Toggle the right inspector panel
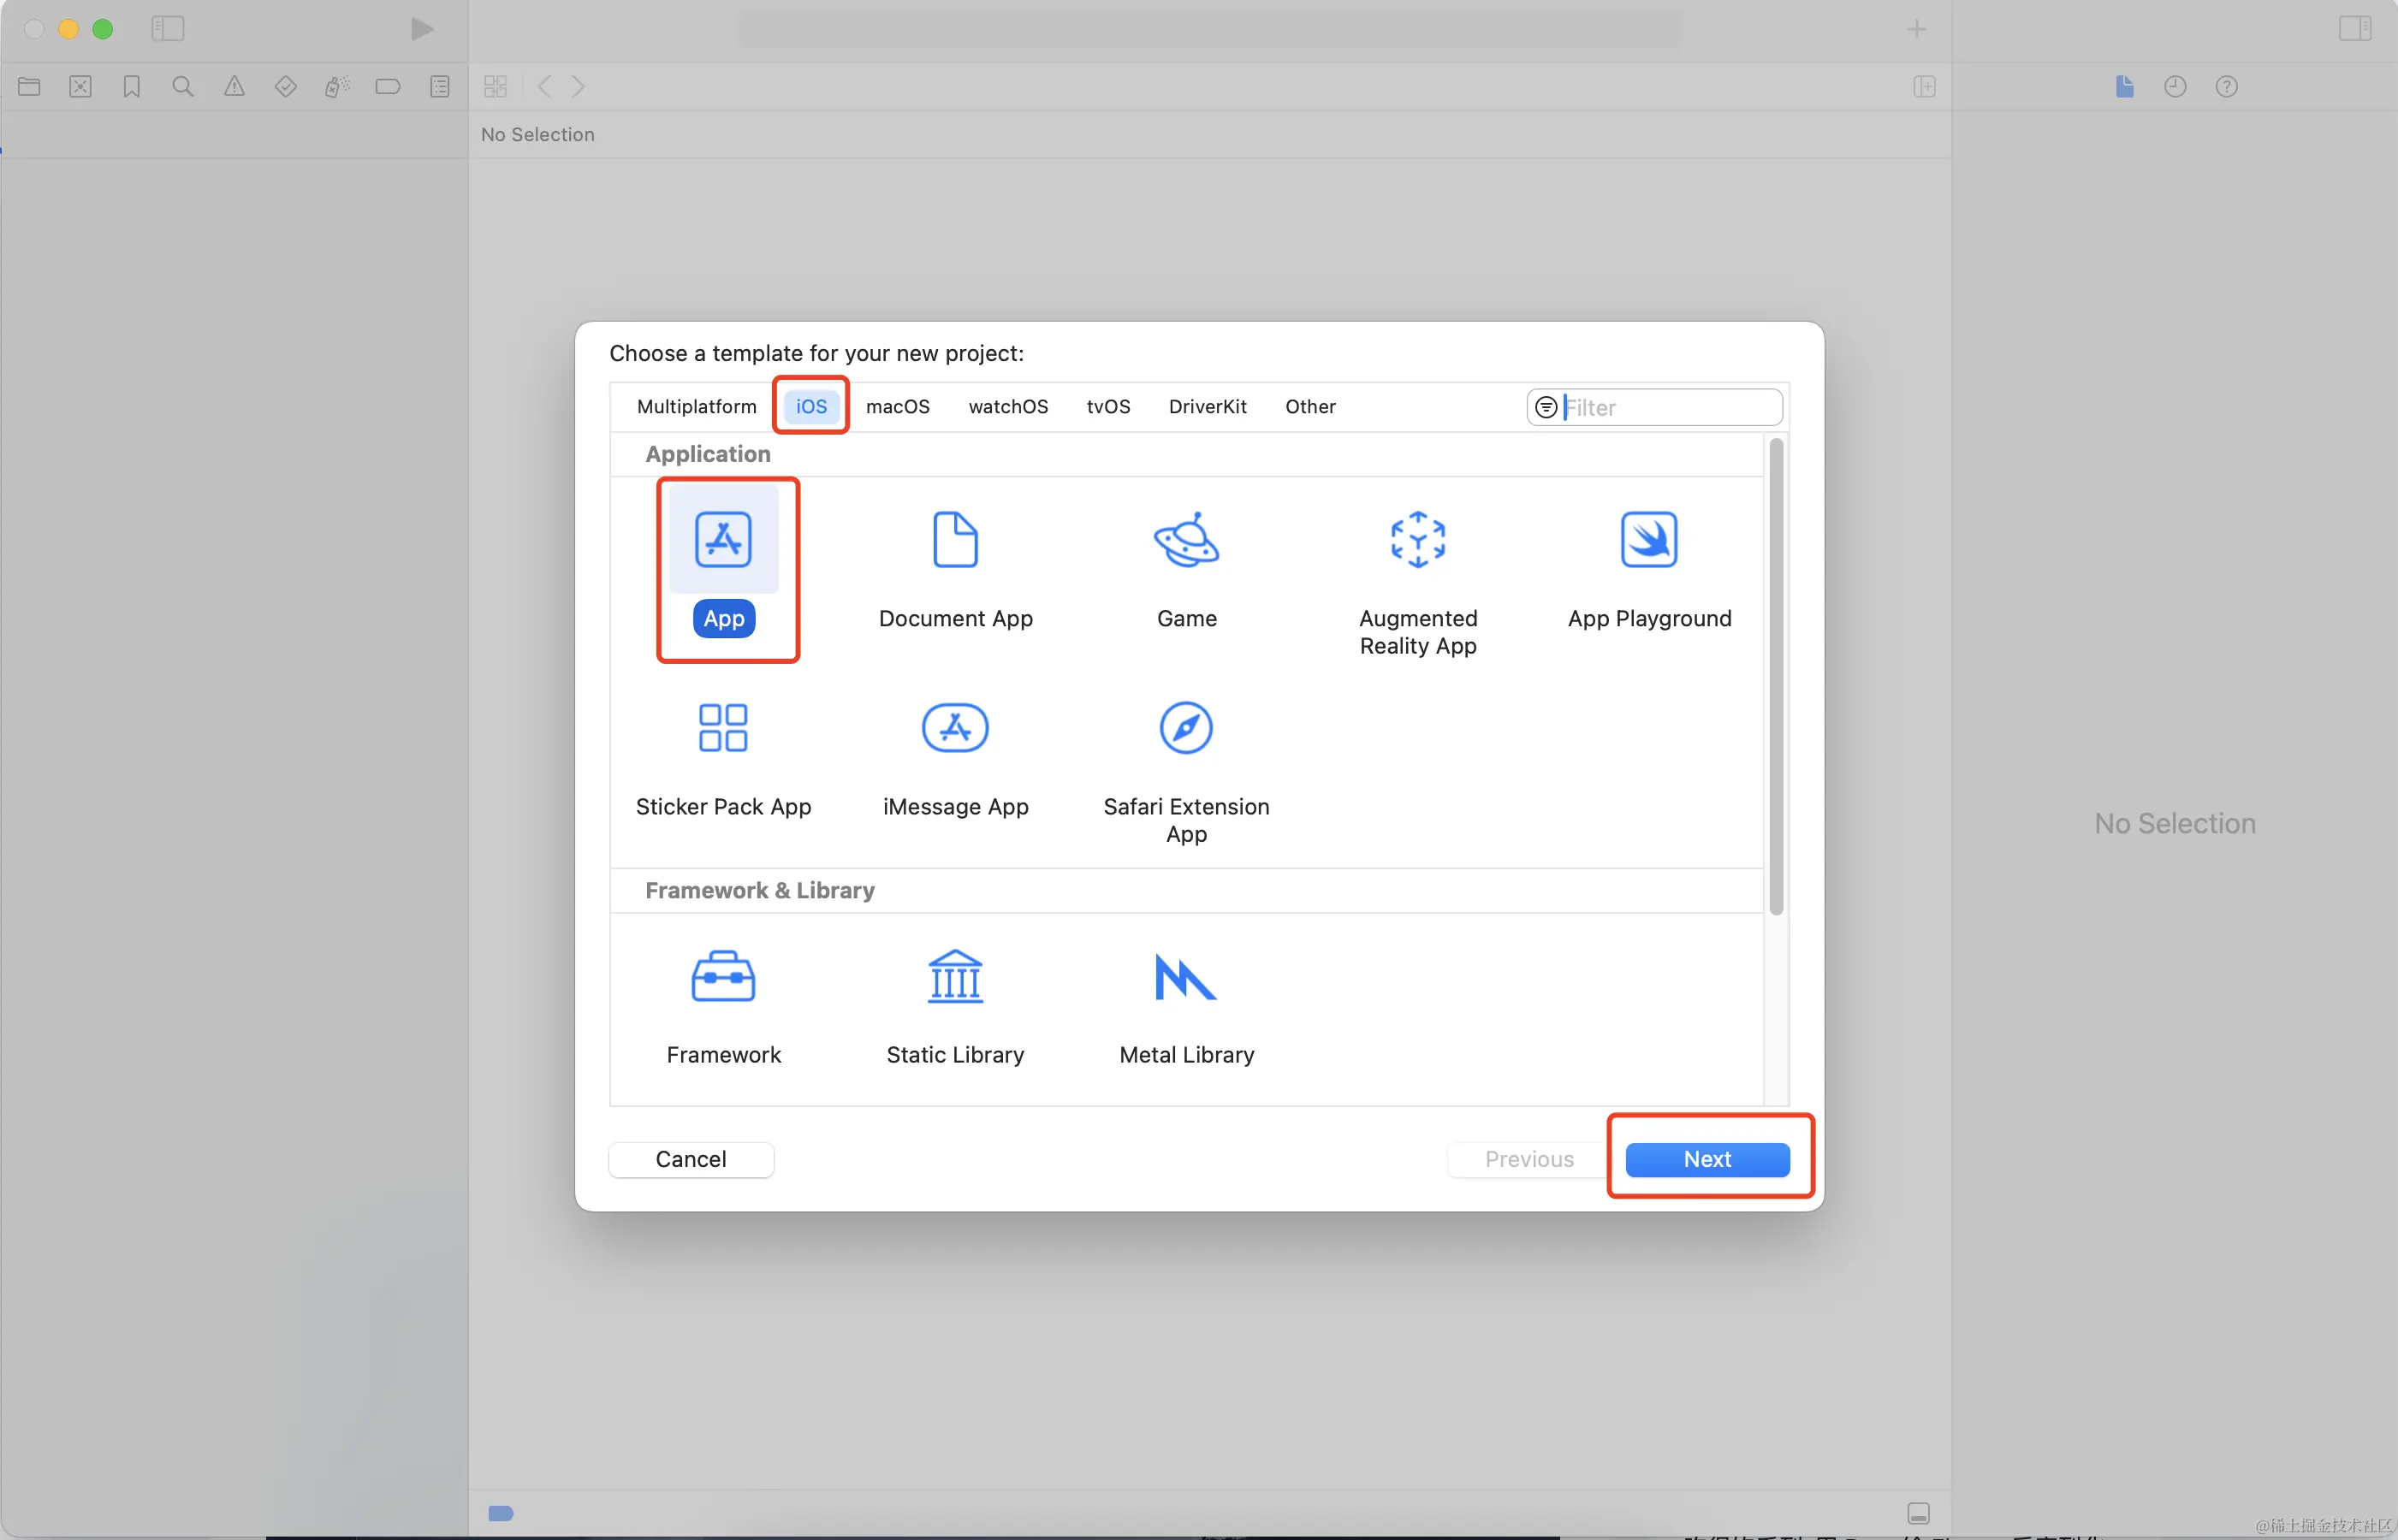Screen dimensions: 2398x1540 tap(2354, 29)
